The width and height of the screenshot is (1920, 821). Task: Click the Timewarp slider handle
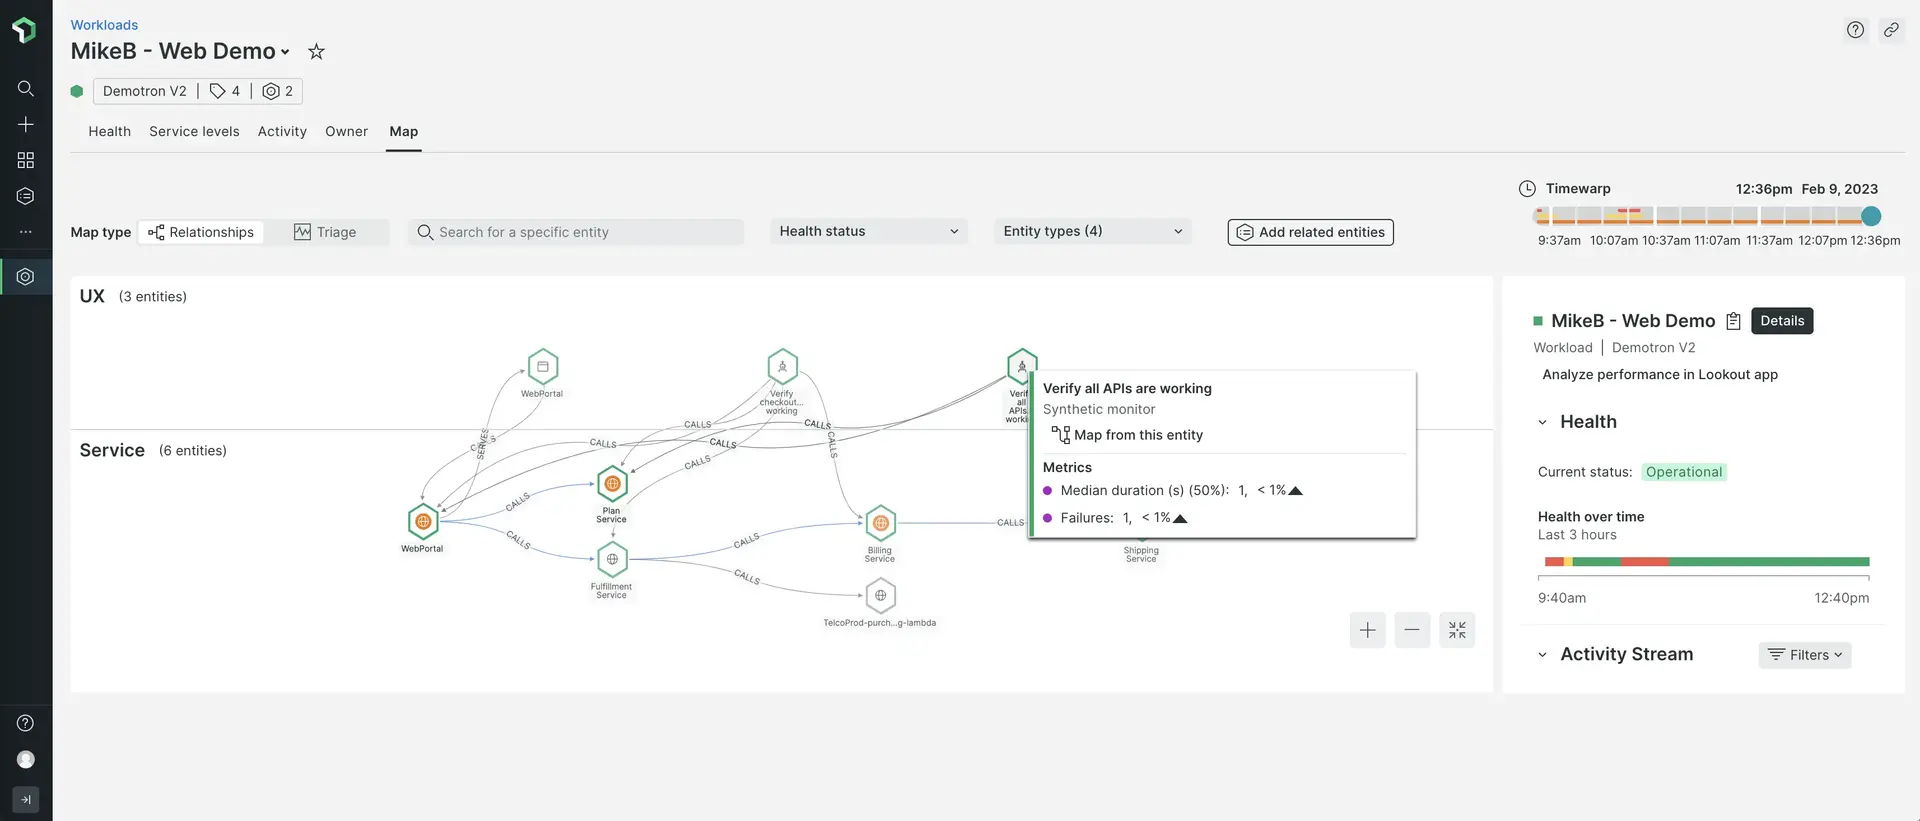[1871, 216]
